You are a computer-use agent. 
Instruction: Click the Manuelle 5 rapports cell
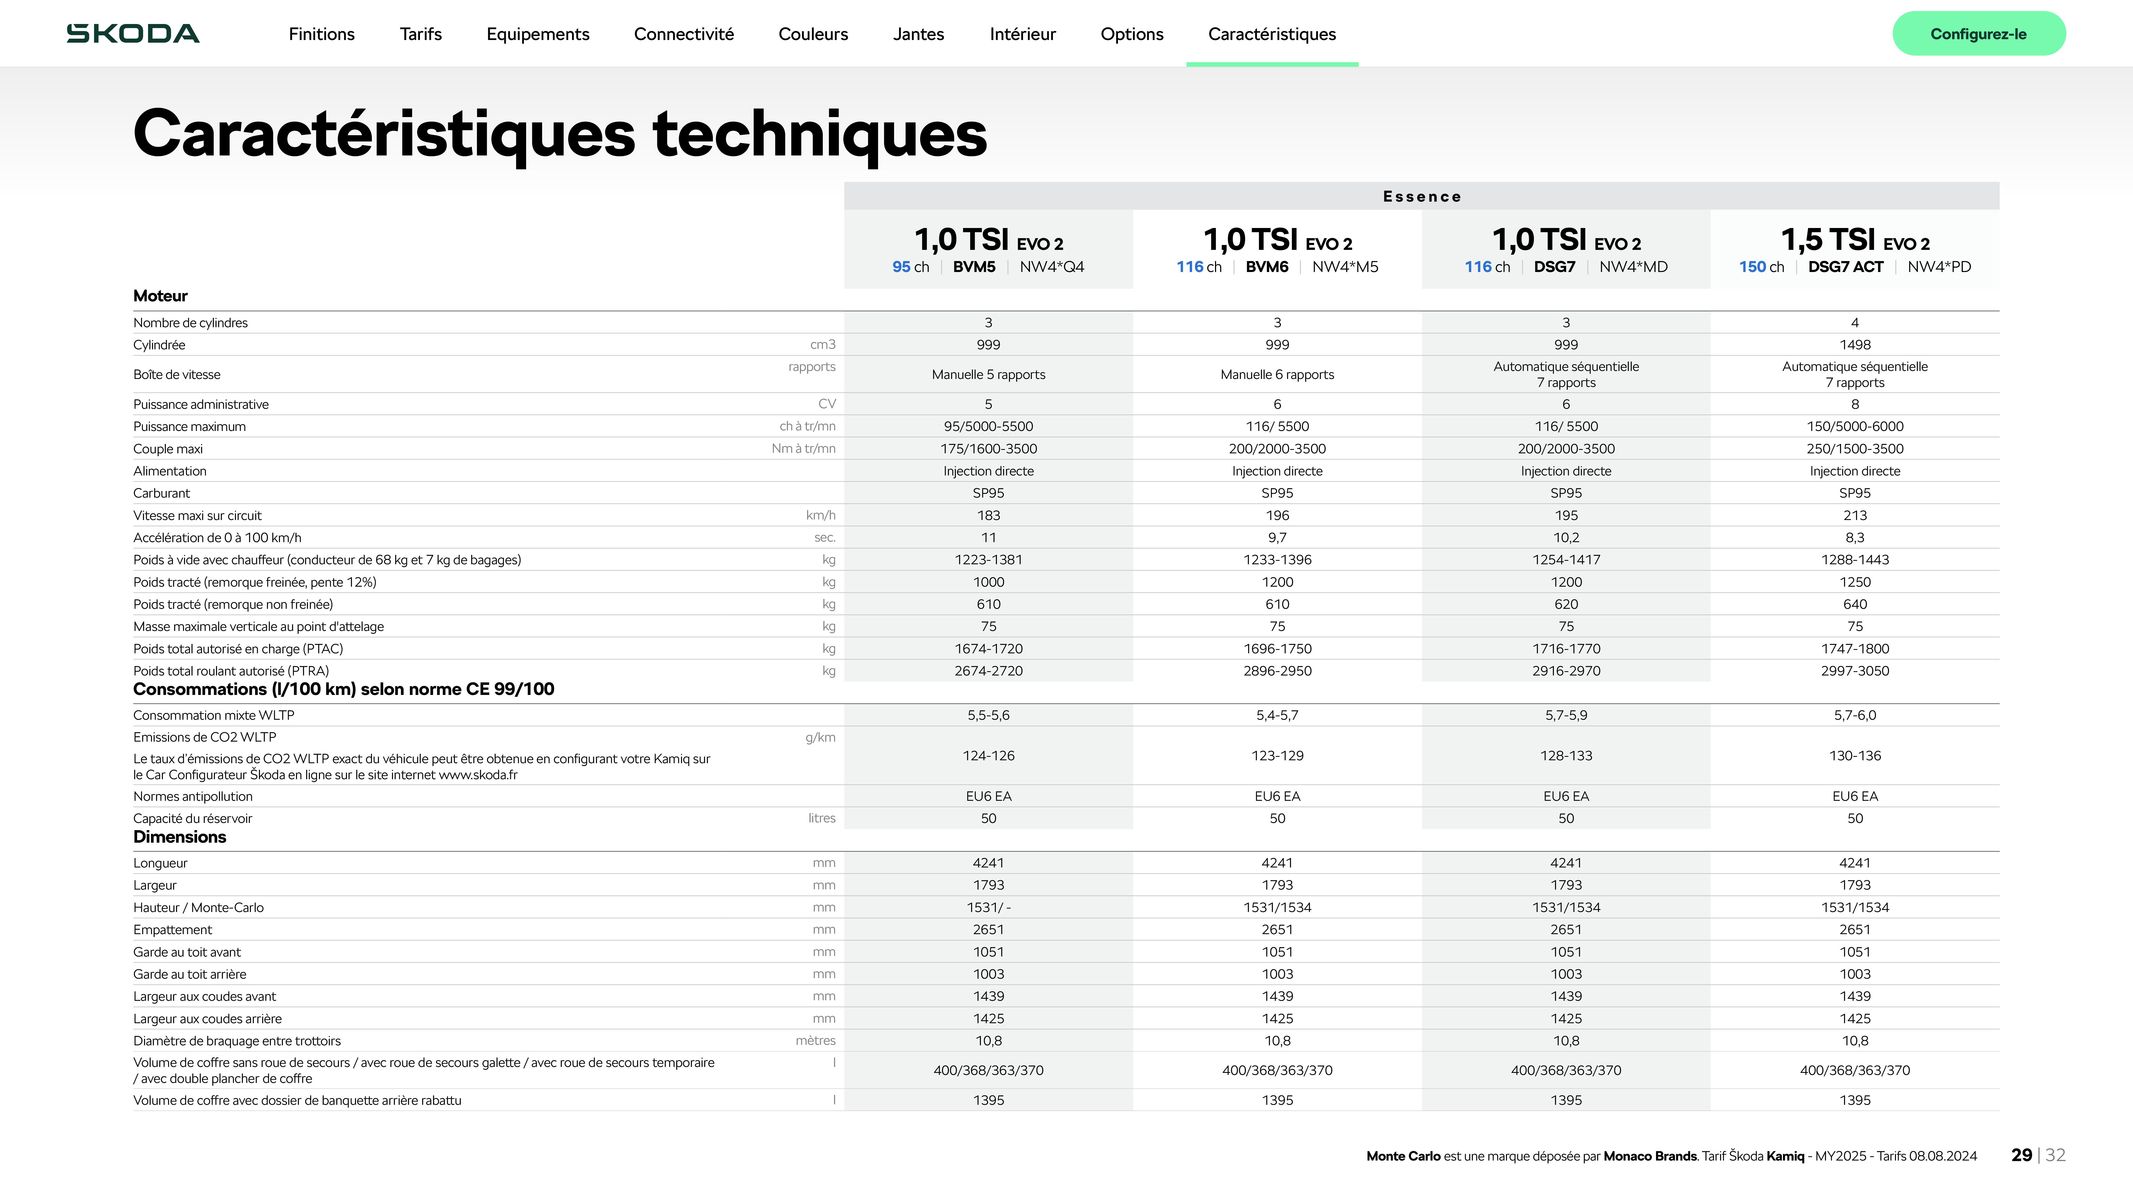tap(989, 375)
